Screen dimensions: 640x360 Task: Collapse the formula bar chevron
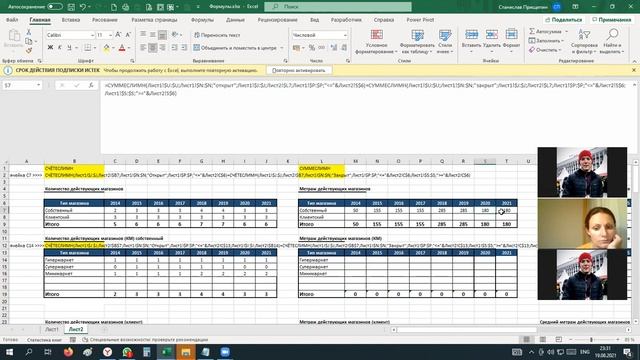pyautogui.click(x=634, y=85)
